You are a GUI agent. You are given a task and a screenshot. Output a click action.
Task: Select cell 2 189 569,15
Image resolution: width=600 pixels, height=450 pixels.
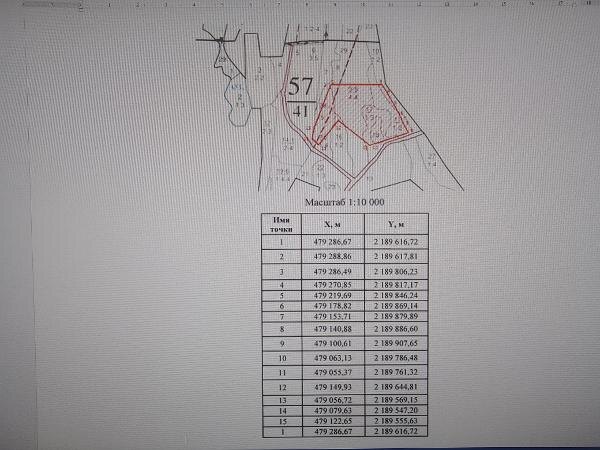coord(396,400)
